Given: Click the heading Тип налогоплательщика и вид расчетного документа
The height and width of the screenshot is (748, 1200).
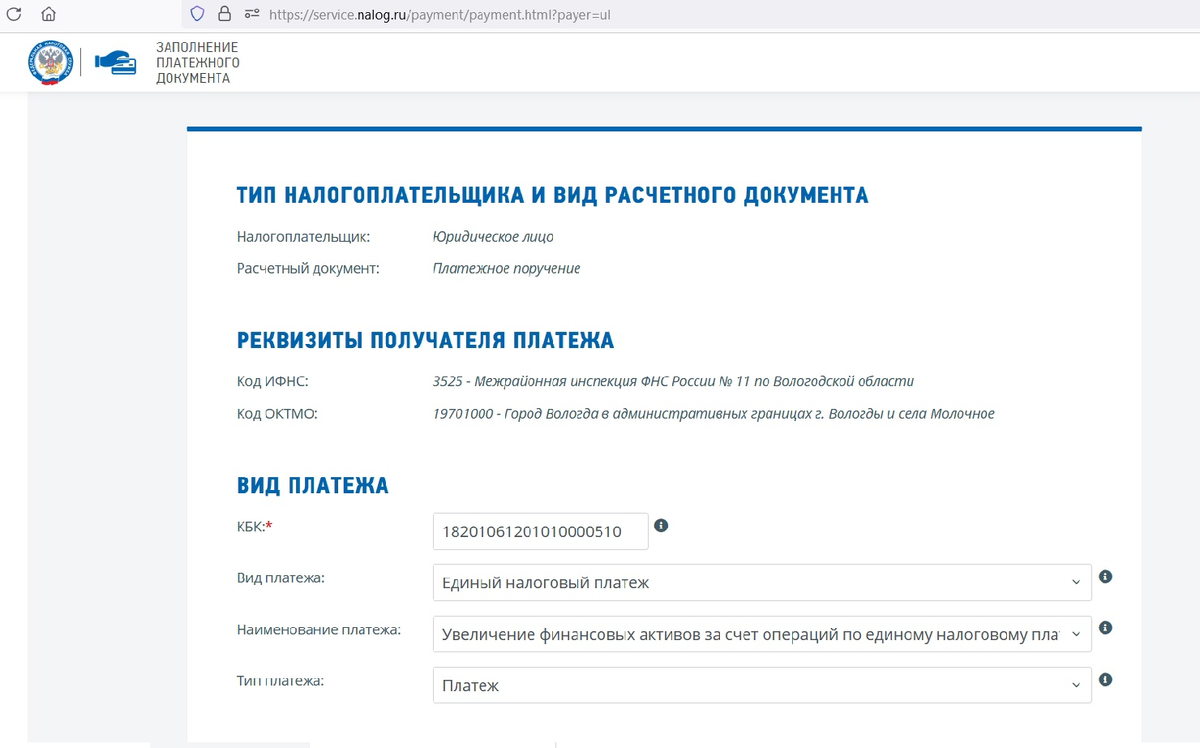Looking at the screenshot, I should point(553,195).
